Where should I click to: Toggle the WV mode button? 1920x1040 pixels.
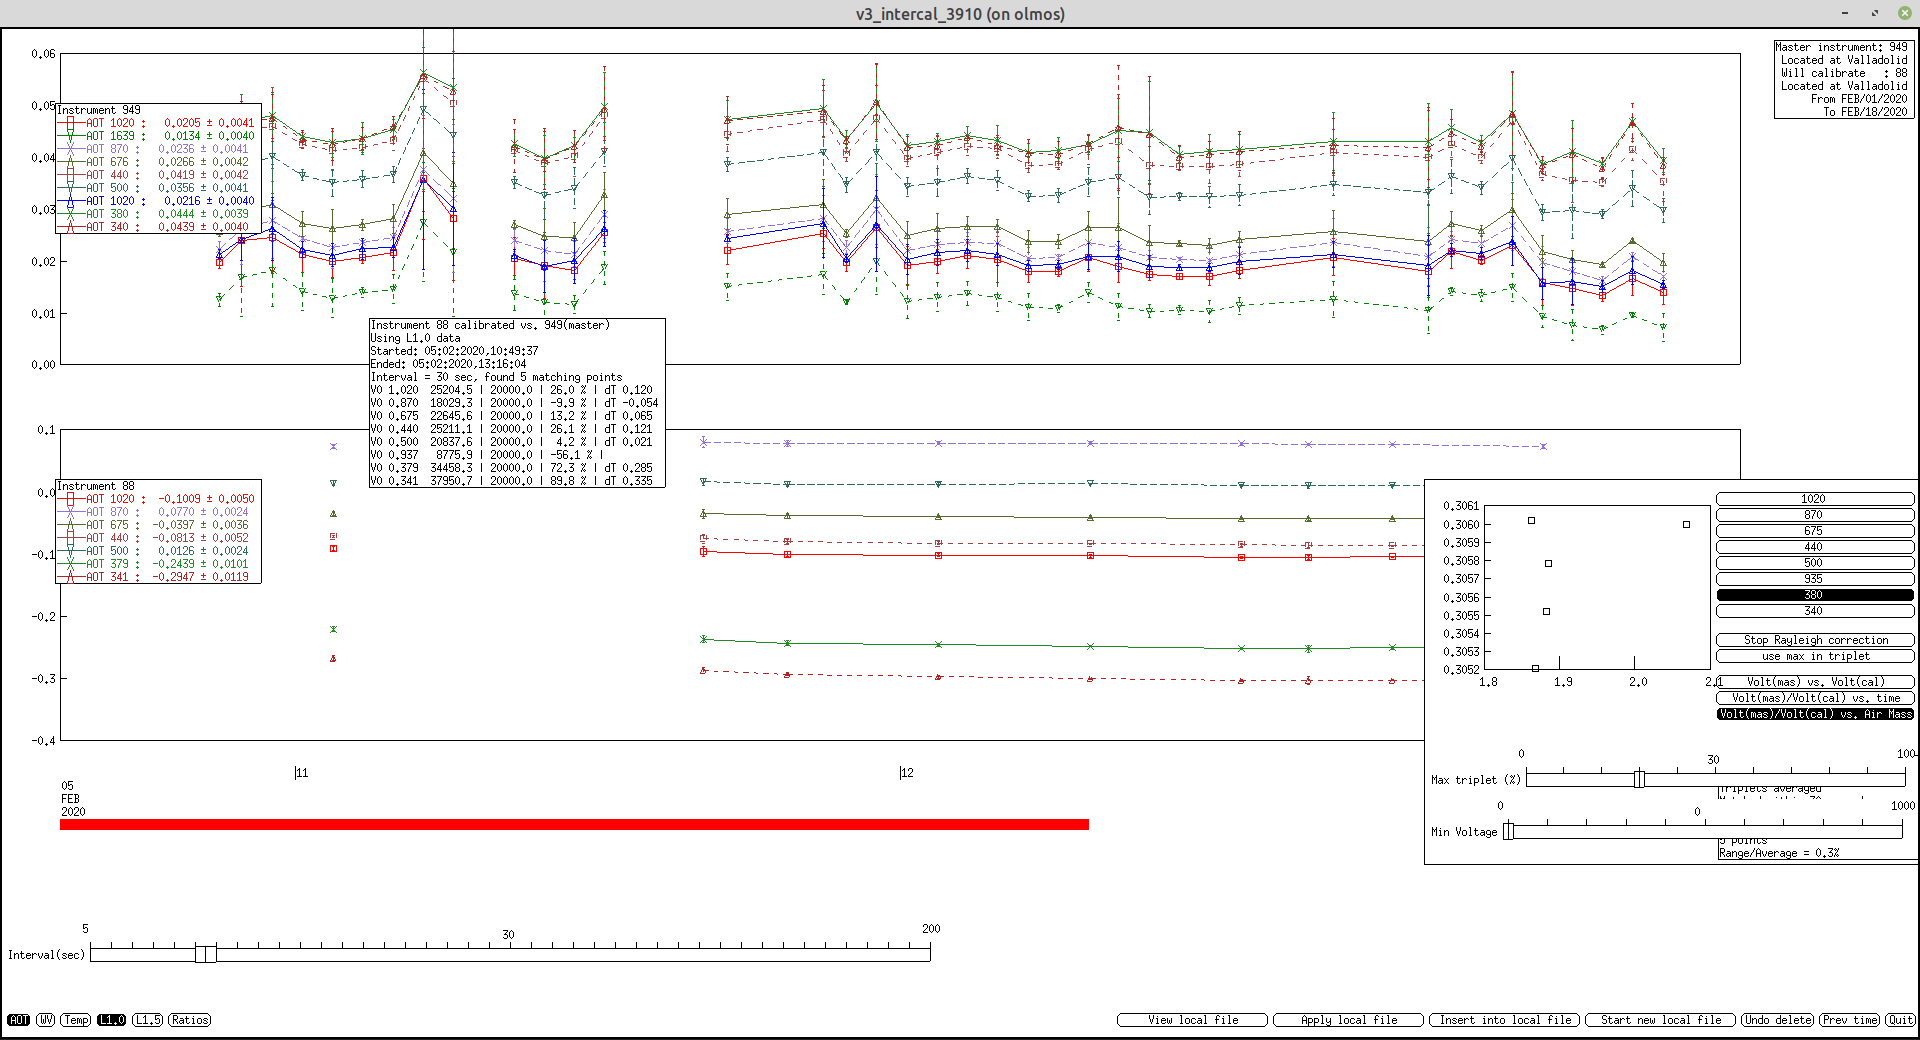pos(46,1020)
